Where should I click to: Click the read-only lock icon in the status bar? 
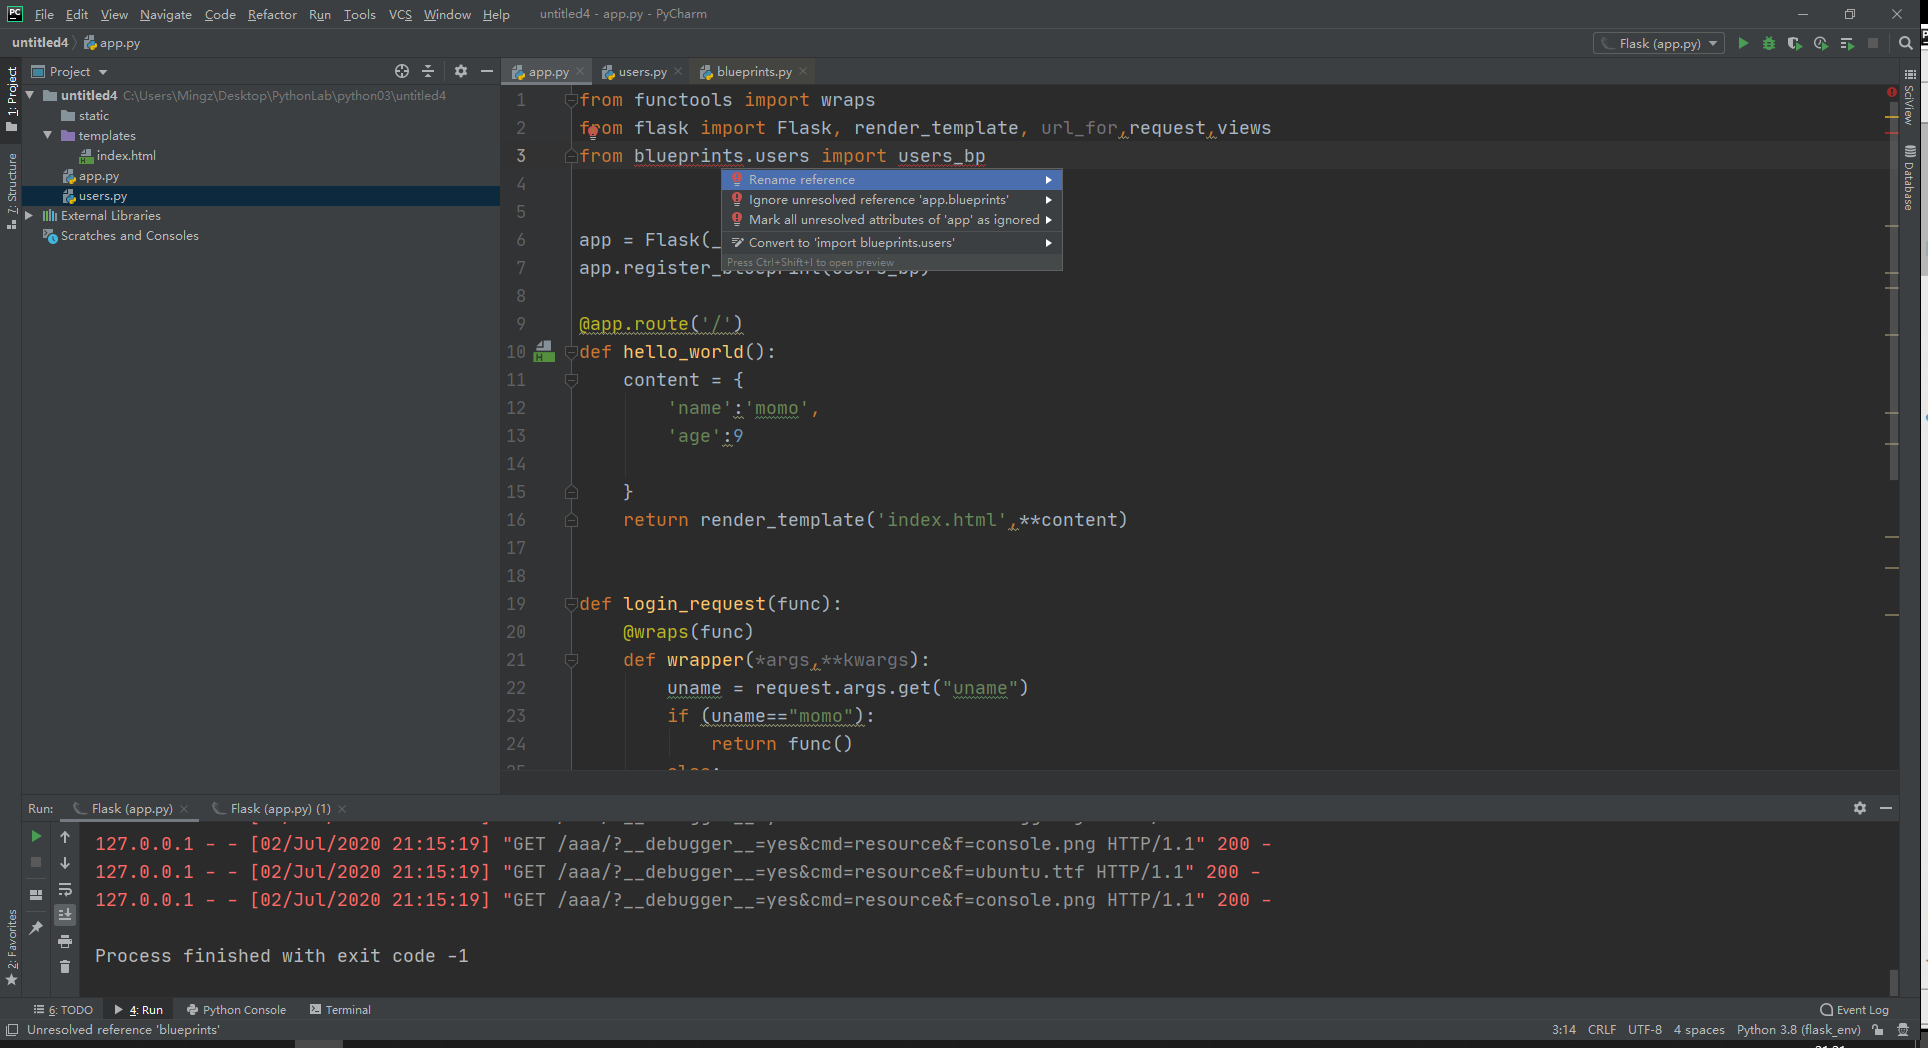1878,1030
